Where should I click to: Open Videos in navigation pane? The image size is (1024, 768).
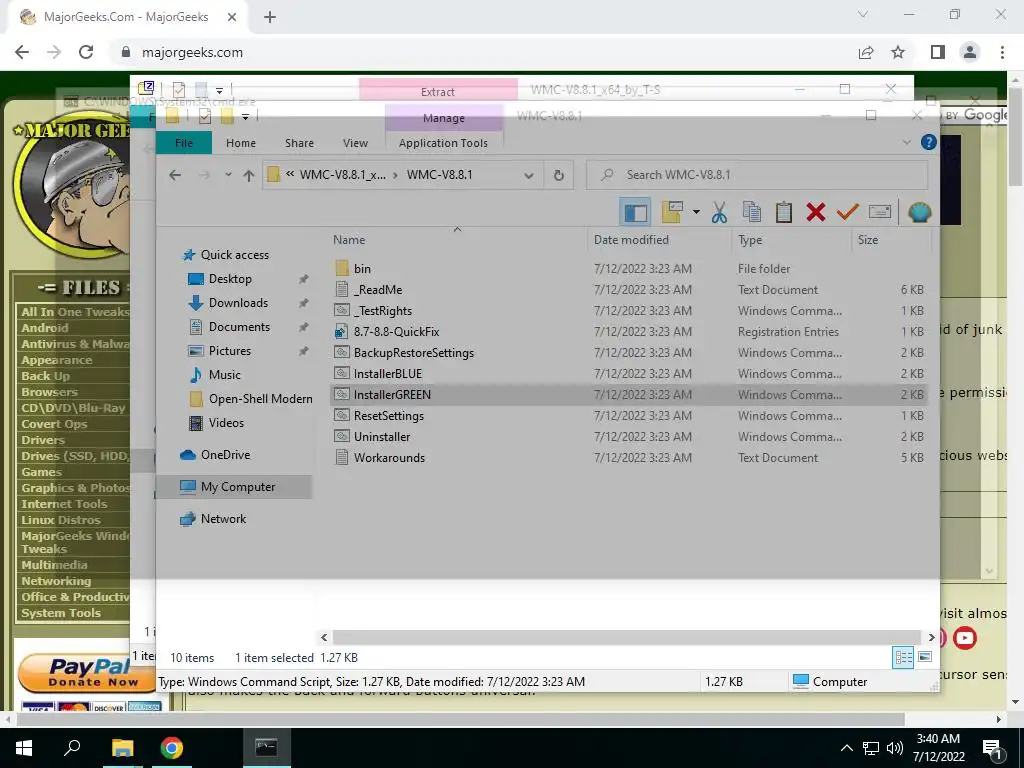pos(226,423)
